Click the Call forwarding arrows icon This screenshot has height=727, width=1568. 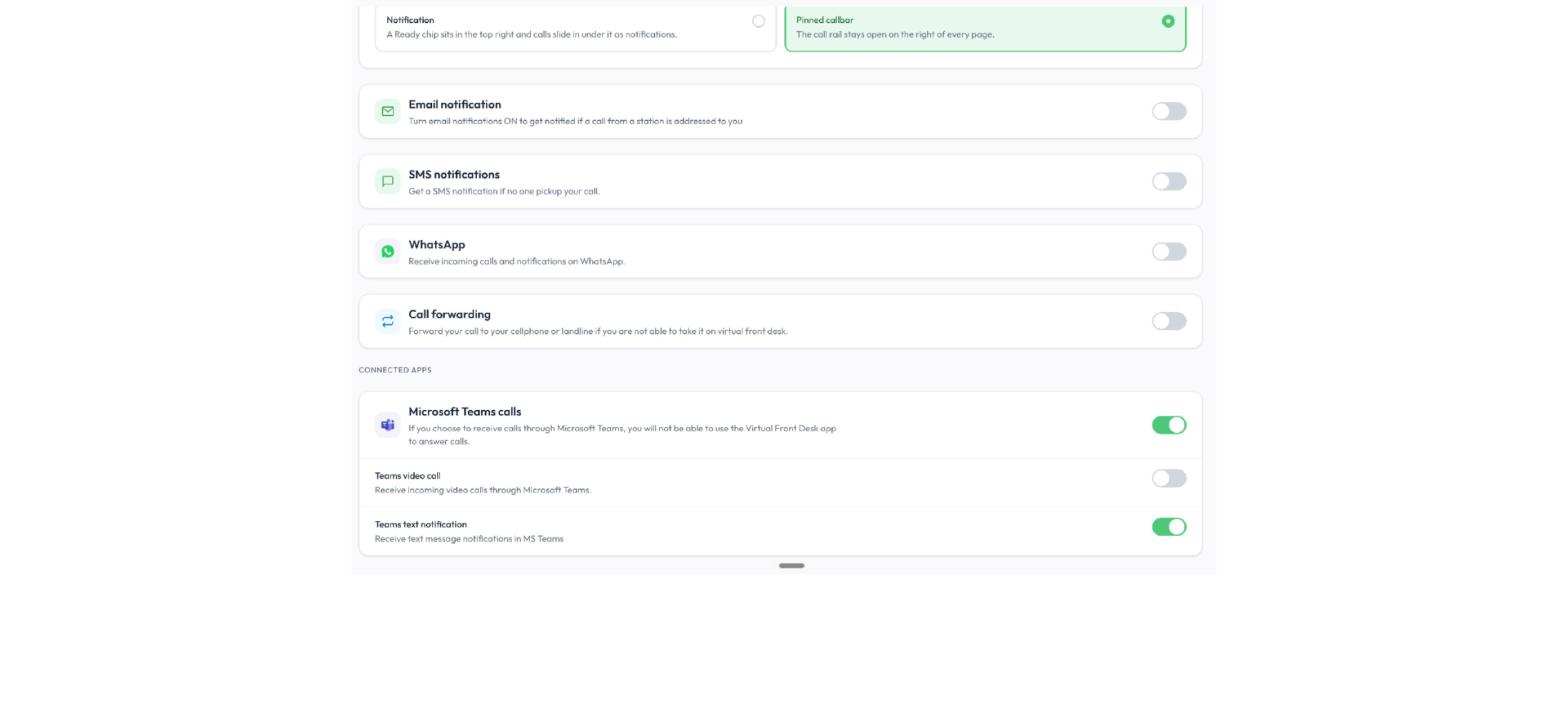387,321
